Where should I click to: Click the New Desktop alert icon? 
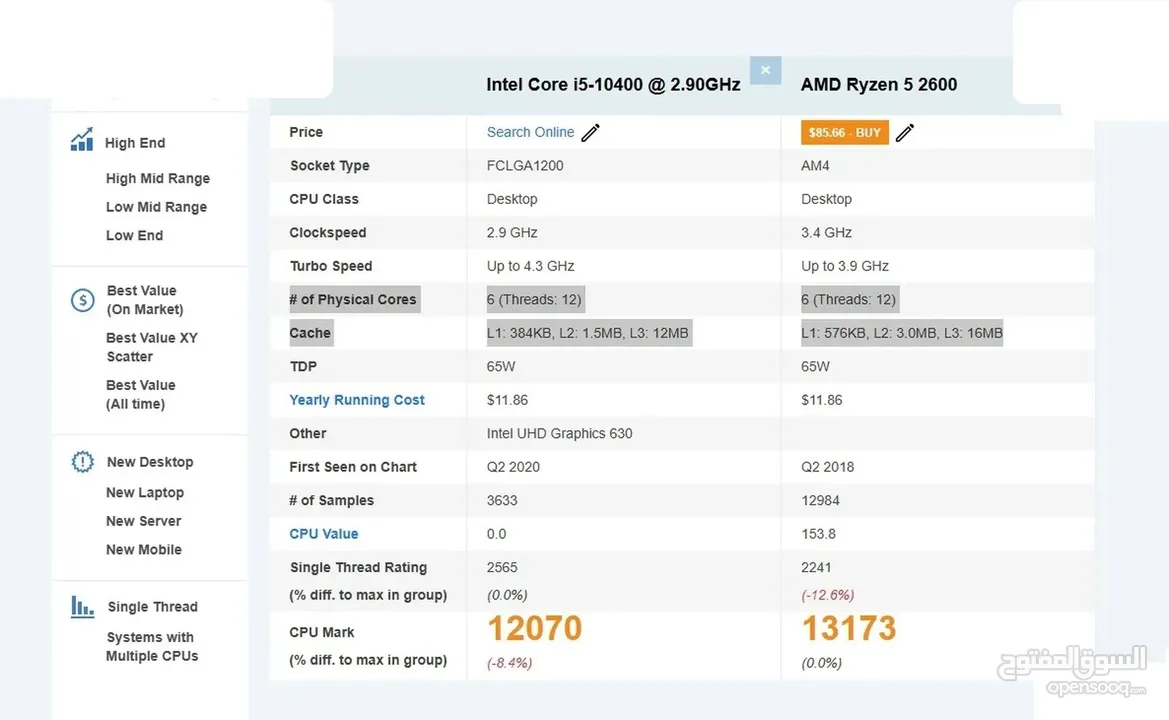click(x=82, y=462)
